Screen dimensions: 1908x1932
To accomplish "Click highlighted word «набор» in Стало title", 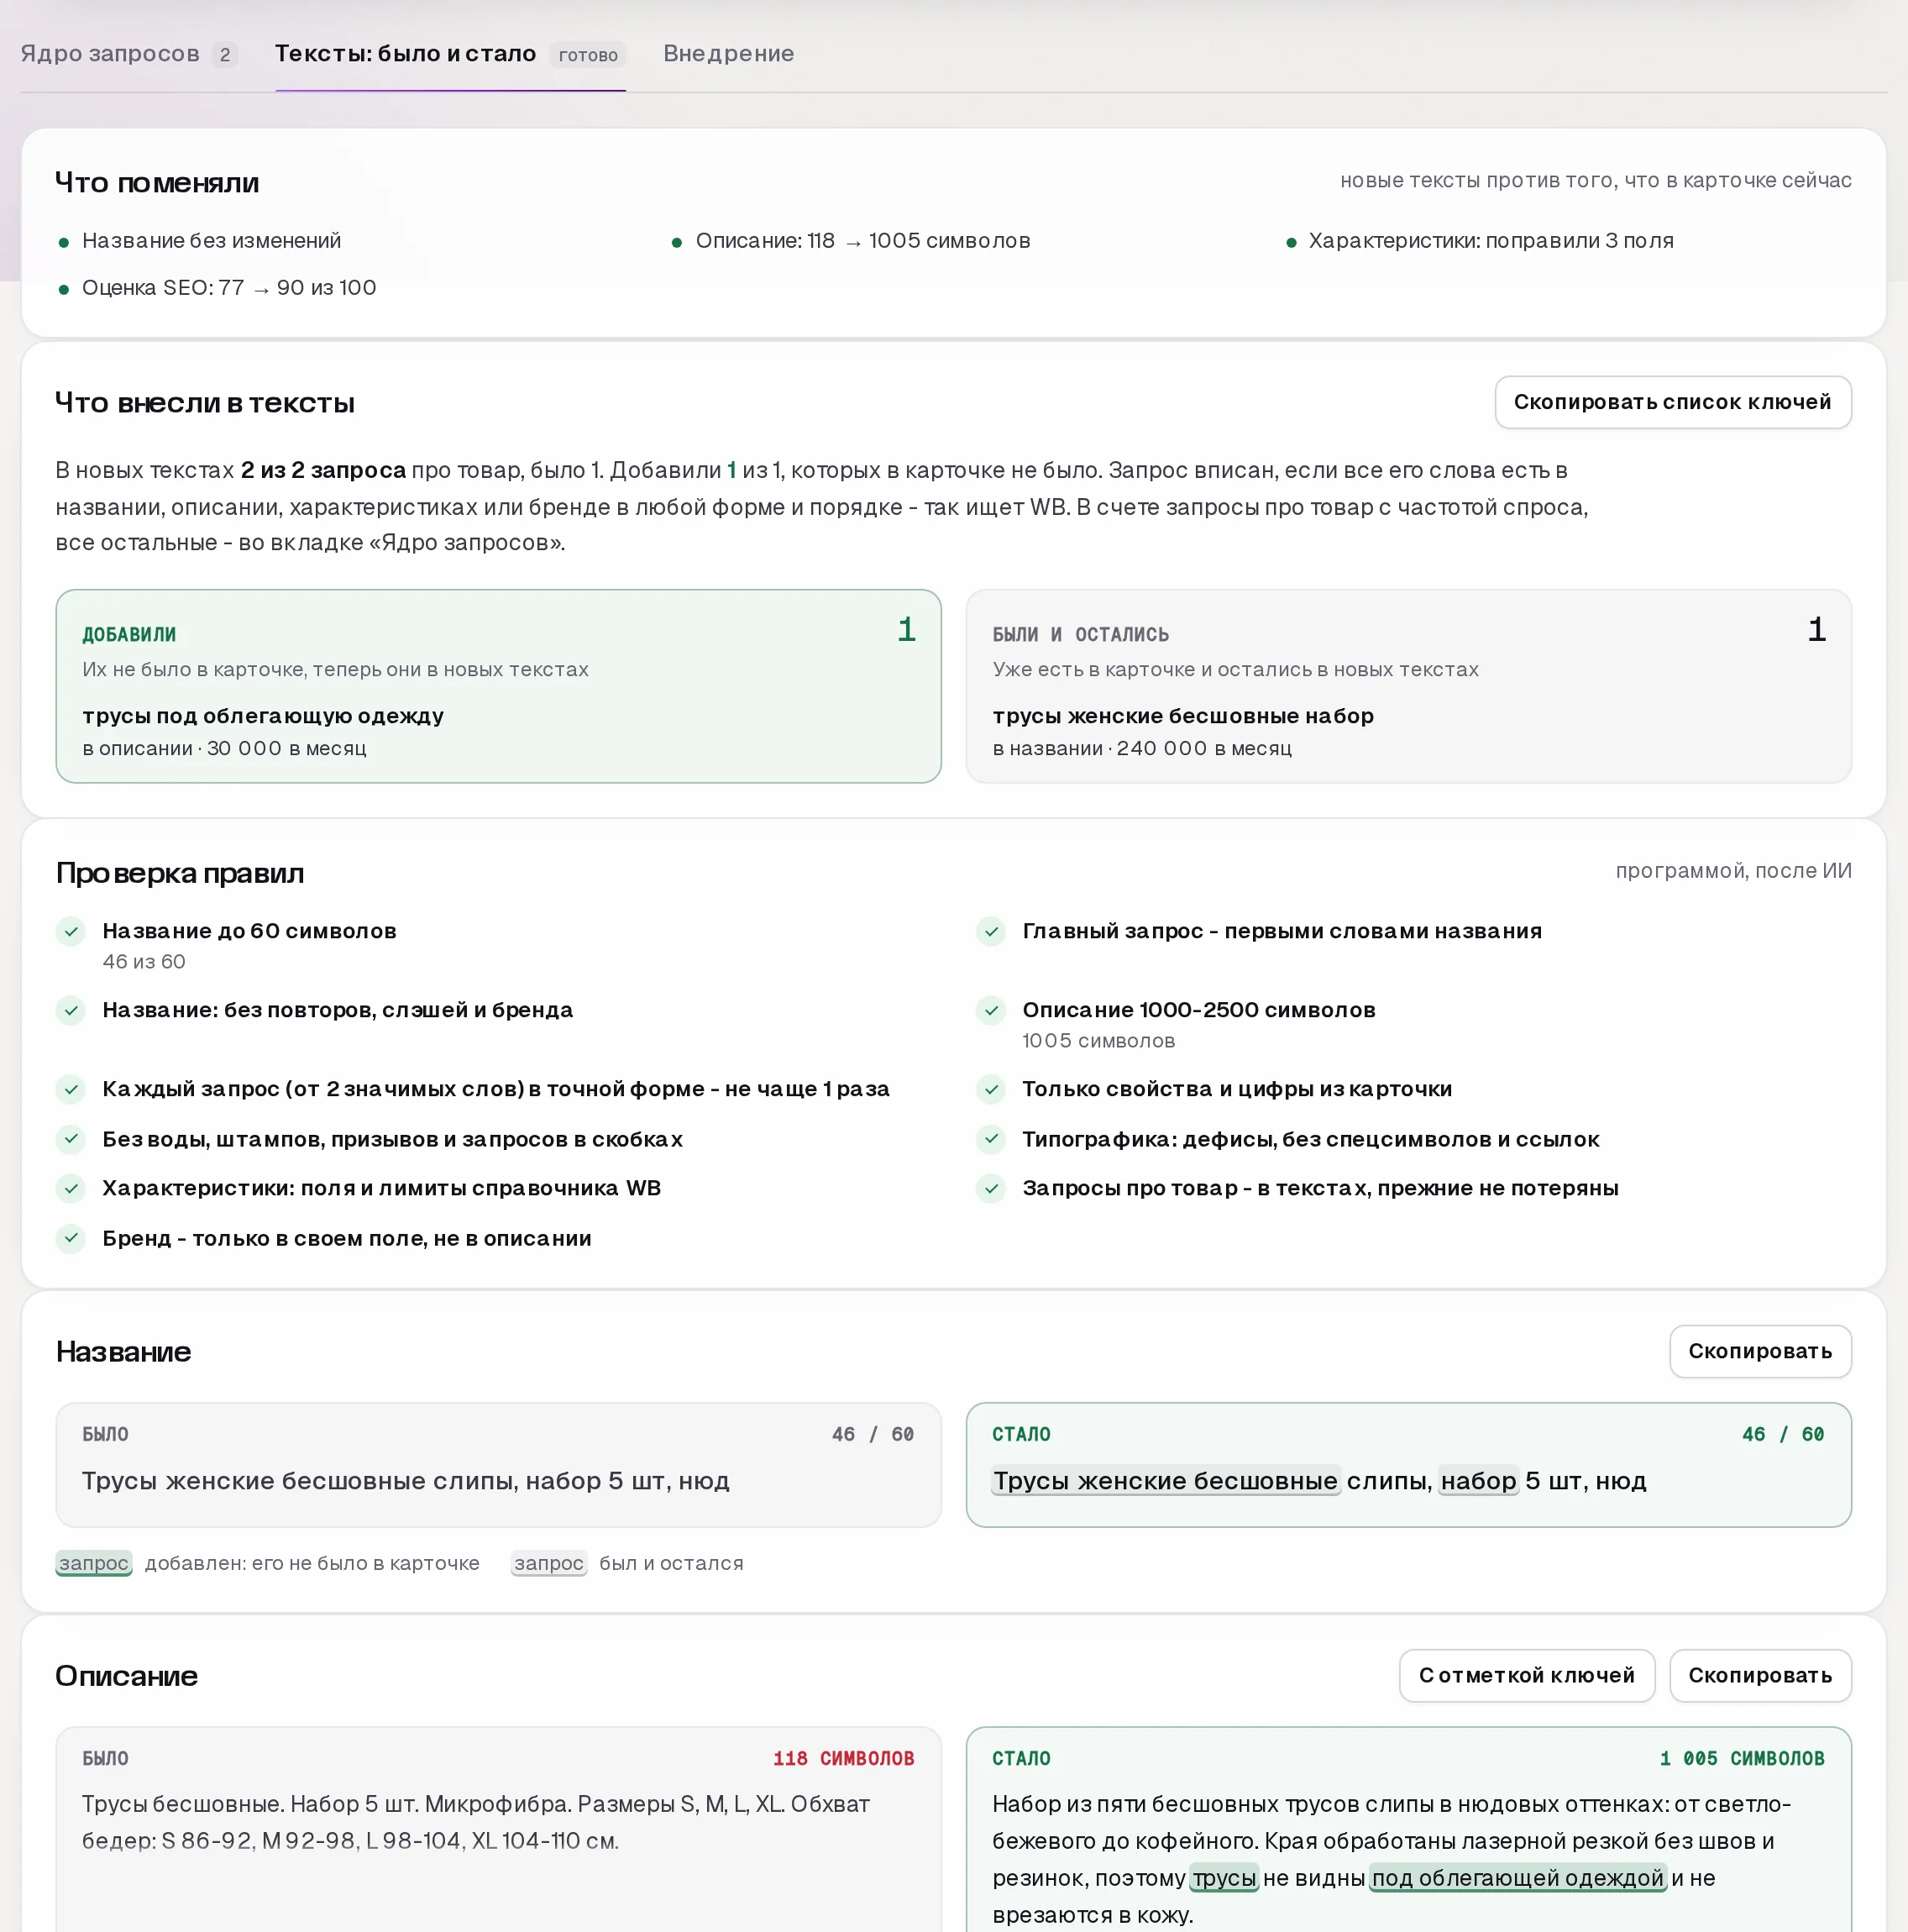I will click(x=1479, y=1481).
